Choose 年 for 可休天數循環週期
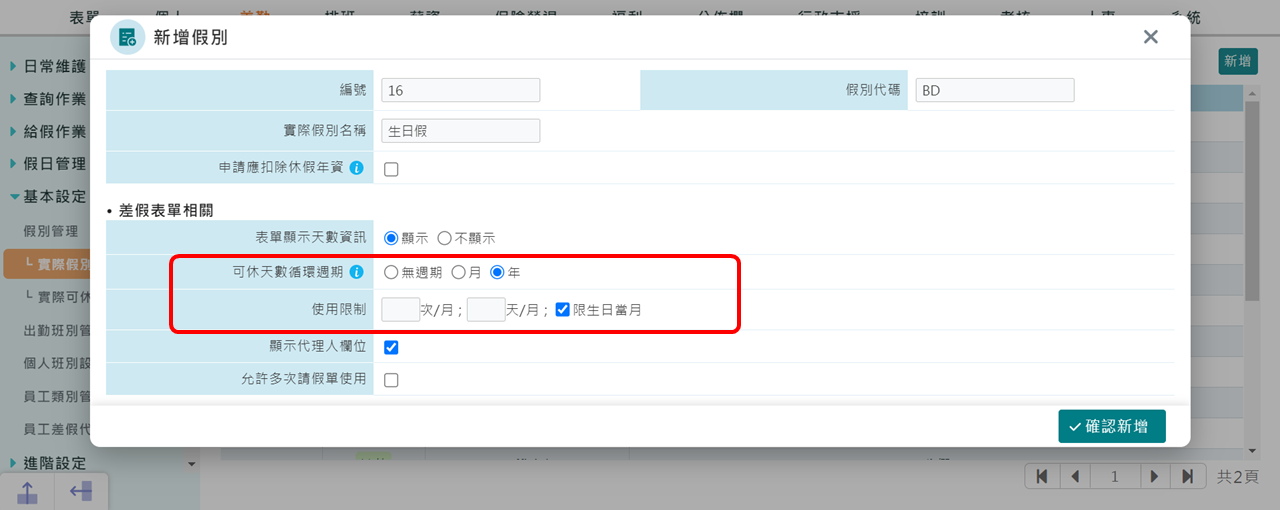This screenshot has height=510, width=1280. pos(497,272)
